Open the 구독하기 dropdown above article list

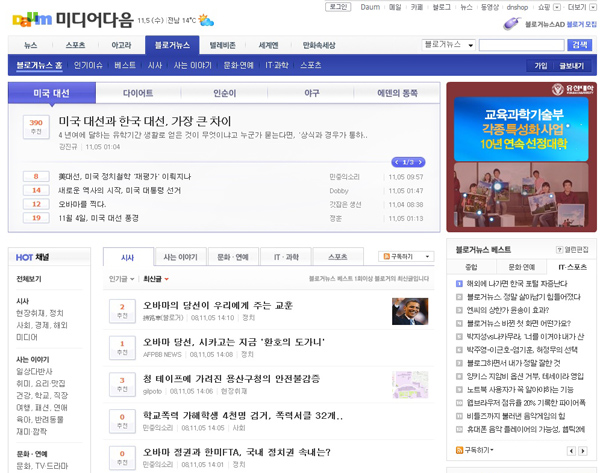pyautogui.click(x=406, y=256)
